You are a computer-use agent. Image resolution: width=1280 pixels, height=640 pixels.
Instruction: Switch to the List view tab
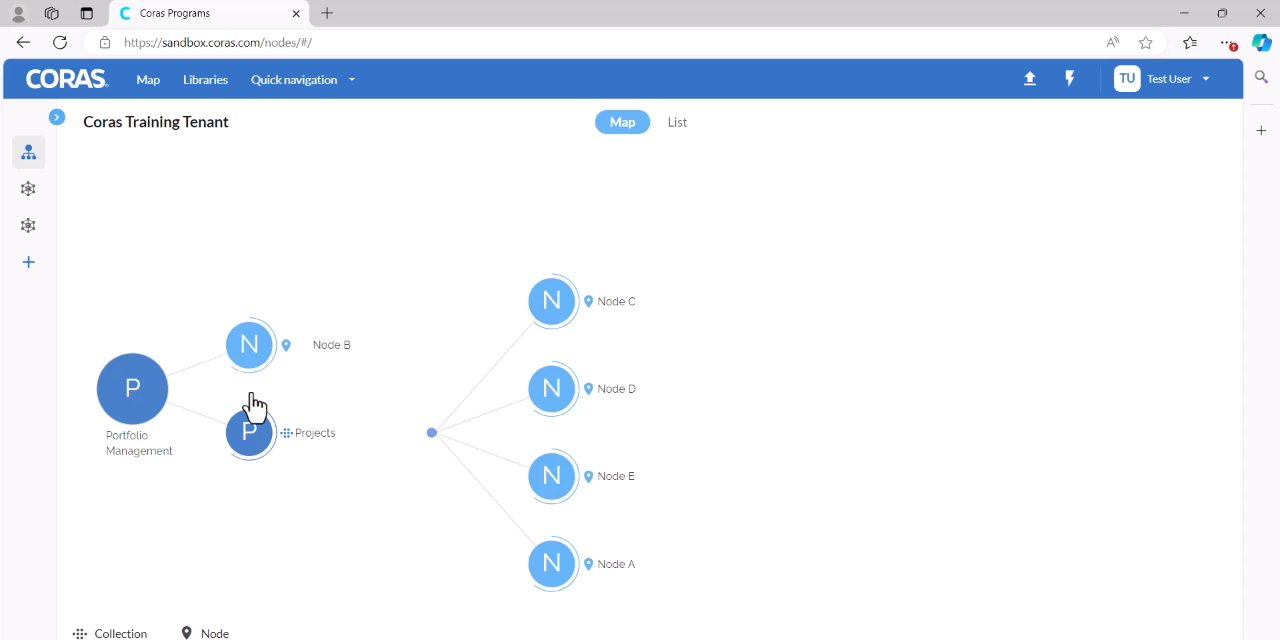tap(677, 122)
